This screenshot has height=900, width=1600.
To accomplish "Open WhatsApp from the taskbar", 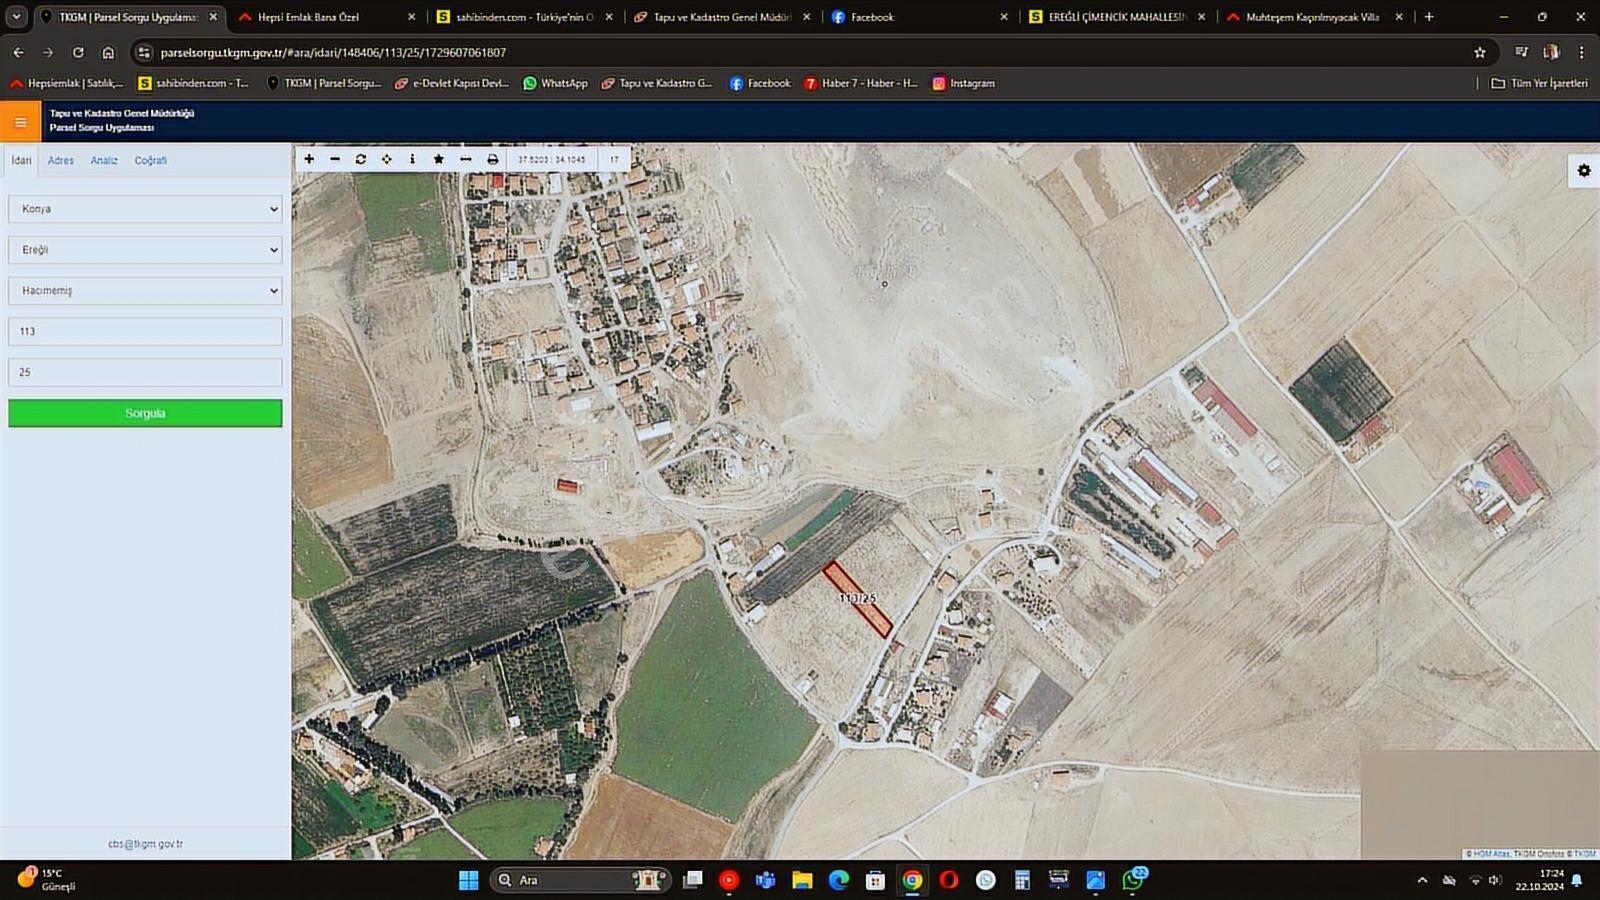I will click(x=1133, y=880).
